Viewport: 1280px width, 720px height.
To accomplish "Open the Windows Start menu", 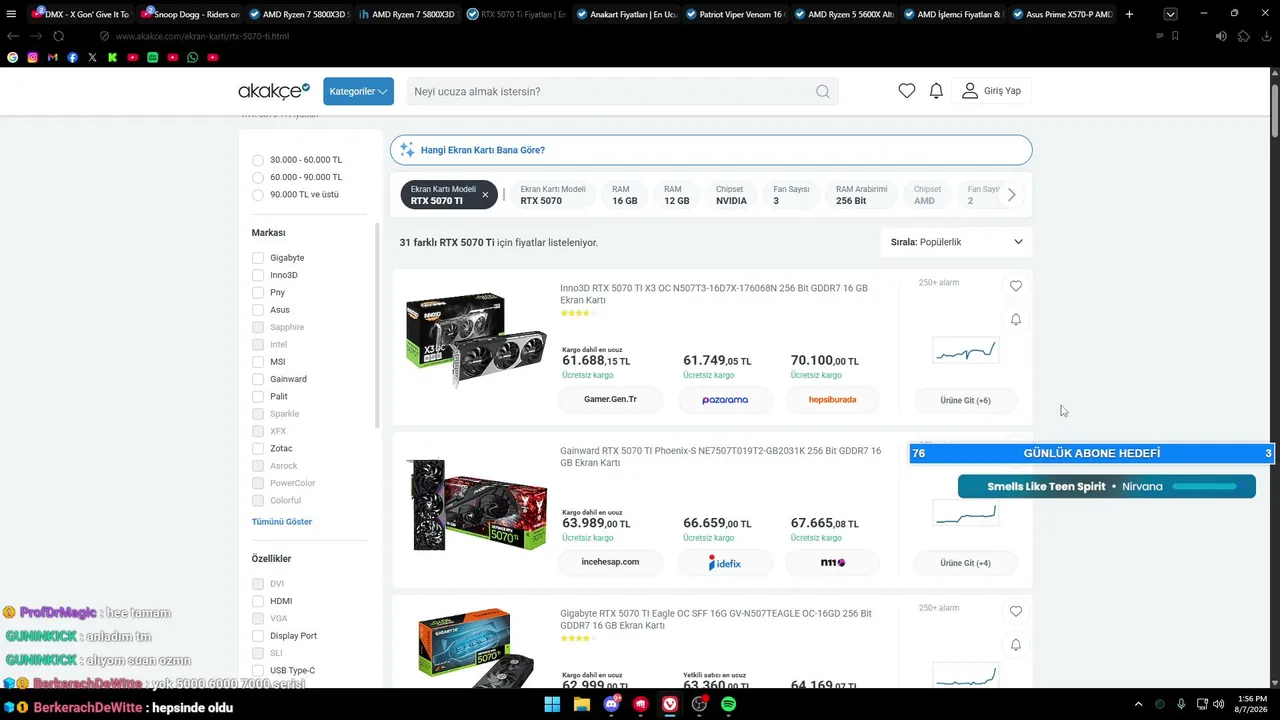I will point(552,704).
